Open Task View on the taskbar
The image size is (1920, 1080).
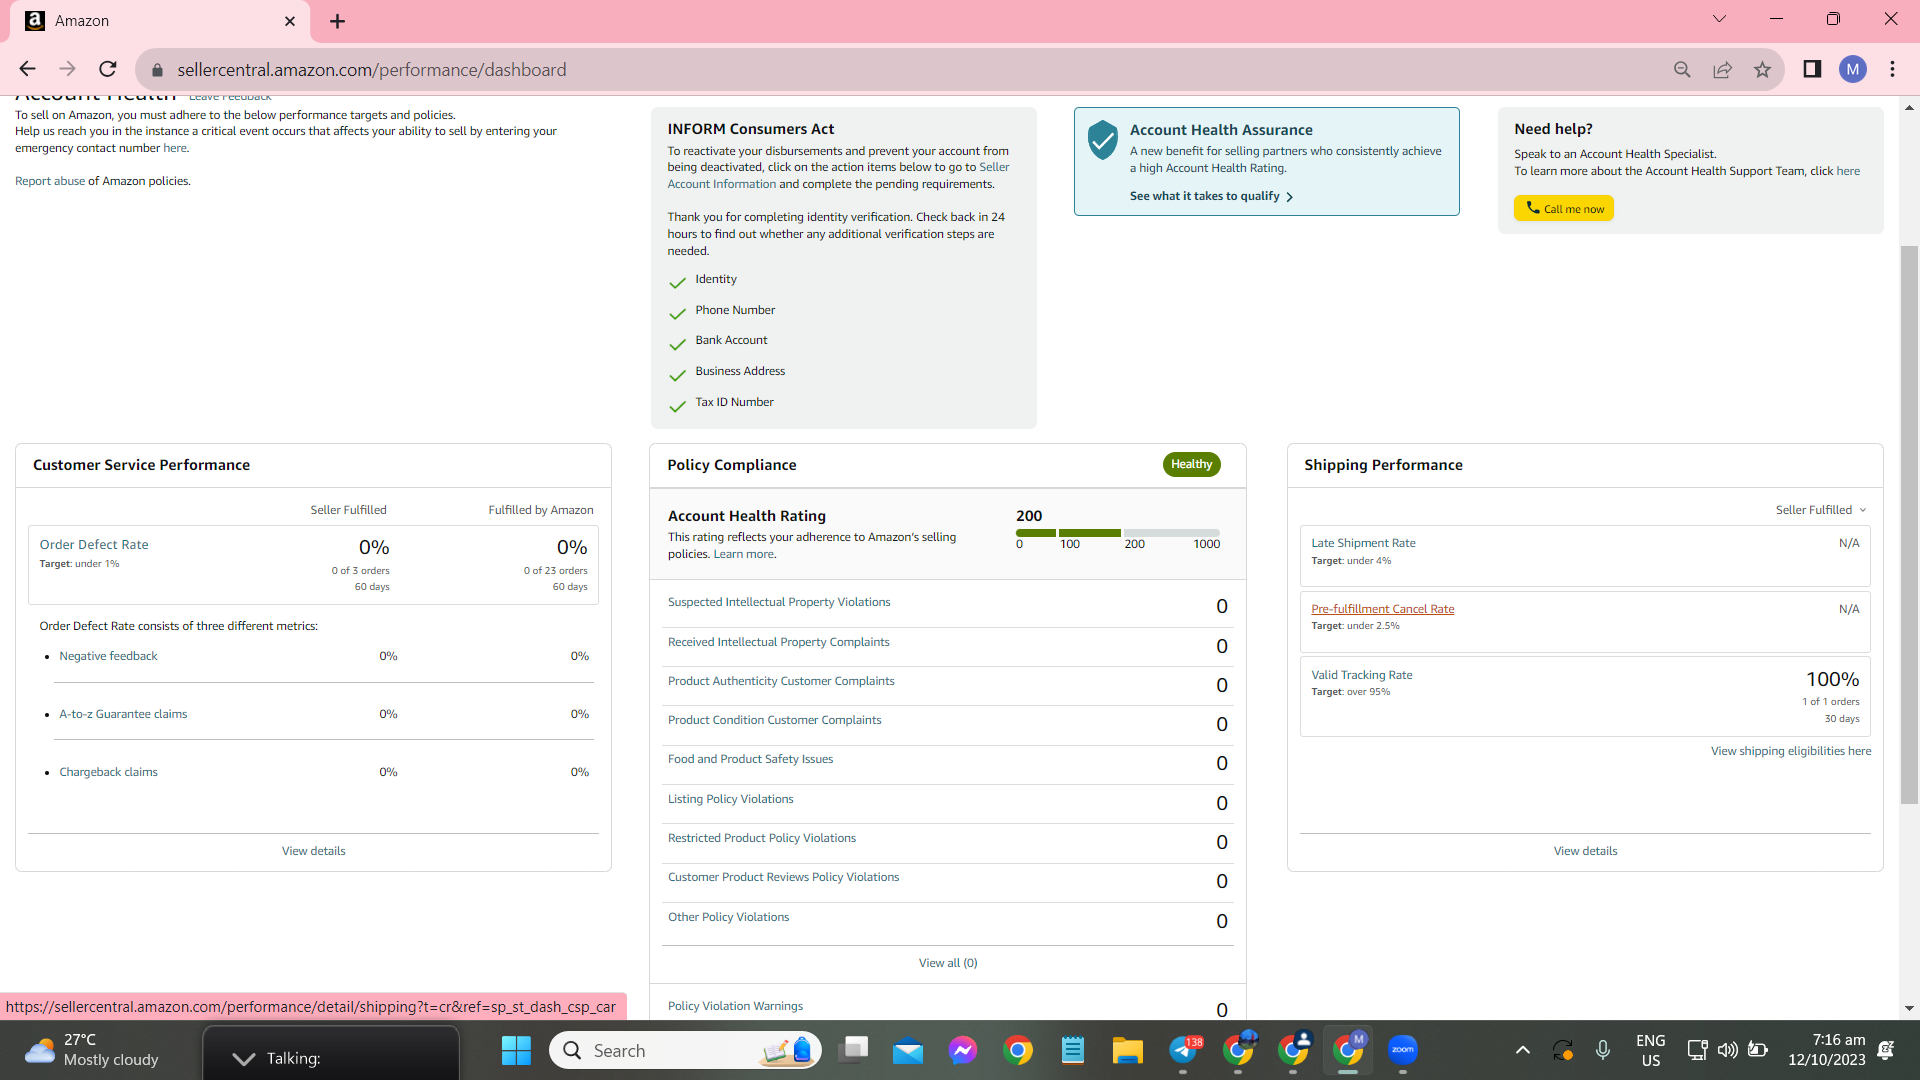pyautogui.click(x=853, y=1050)
